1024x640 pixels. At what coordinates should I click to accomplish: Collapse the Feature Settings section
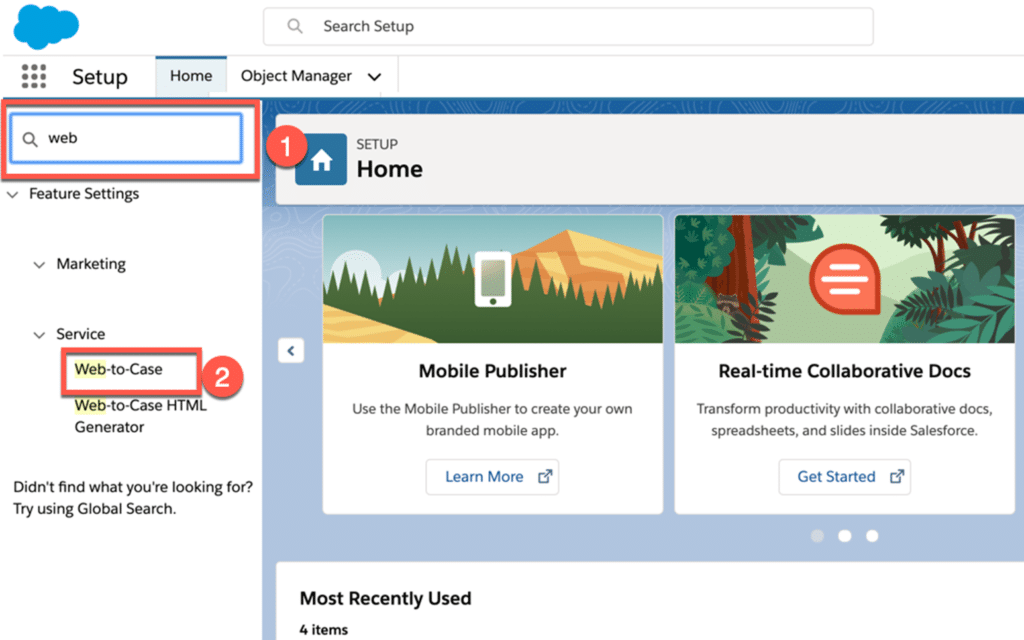pos(13,194)
